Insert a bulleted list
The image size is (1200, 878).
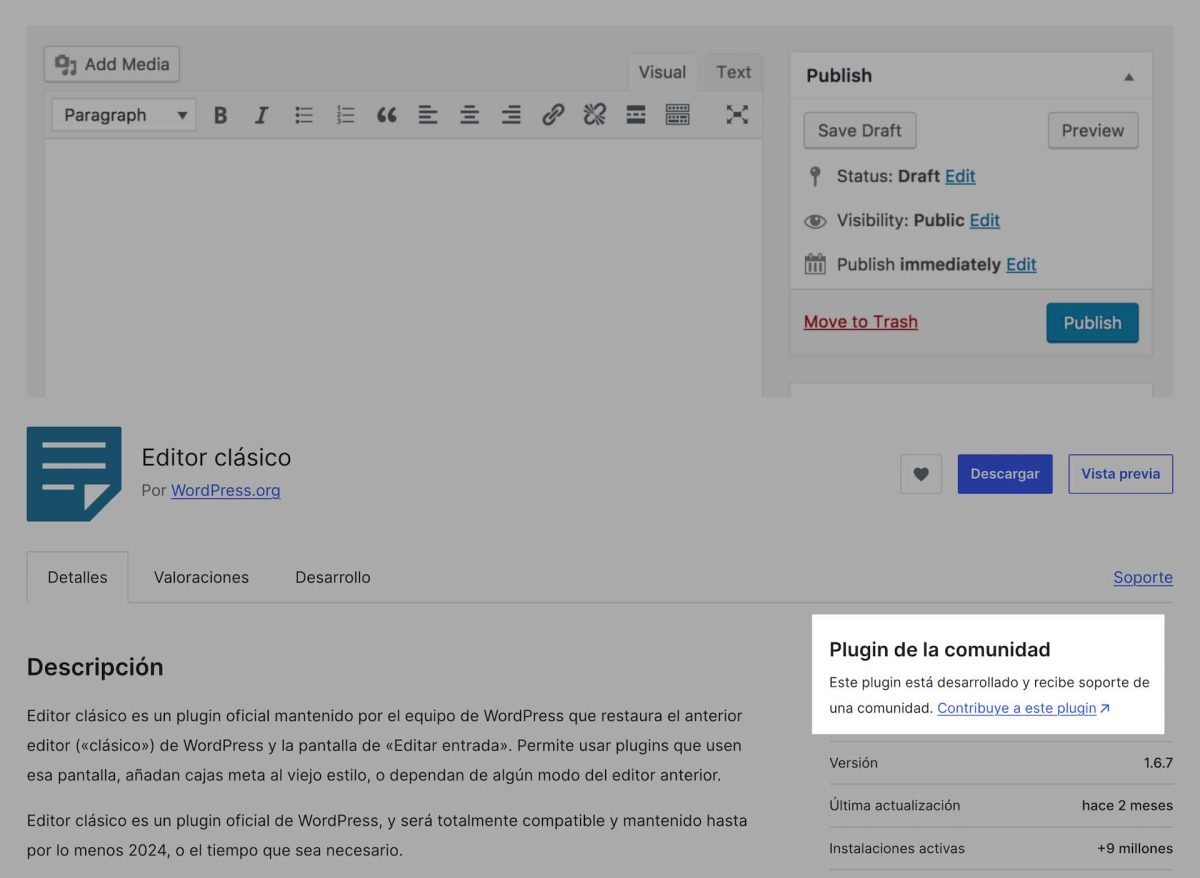304,115
